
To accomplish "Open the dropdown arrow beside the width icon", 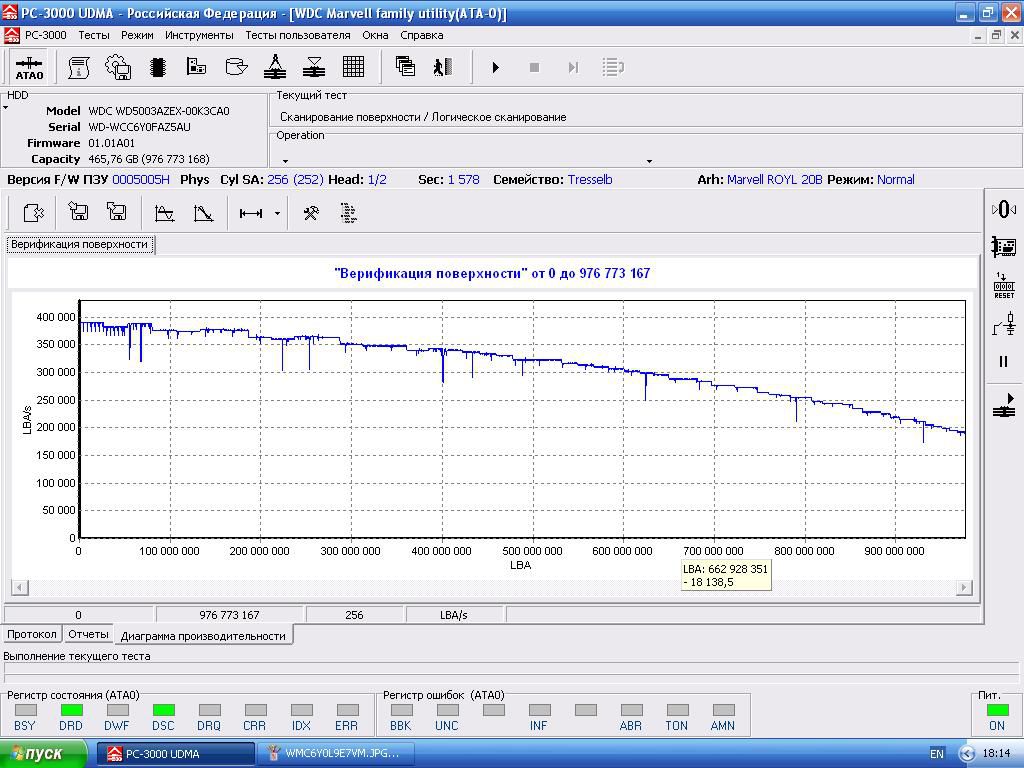I will click(277, 213).
